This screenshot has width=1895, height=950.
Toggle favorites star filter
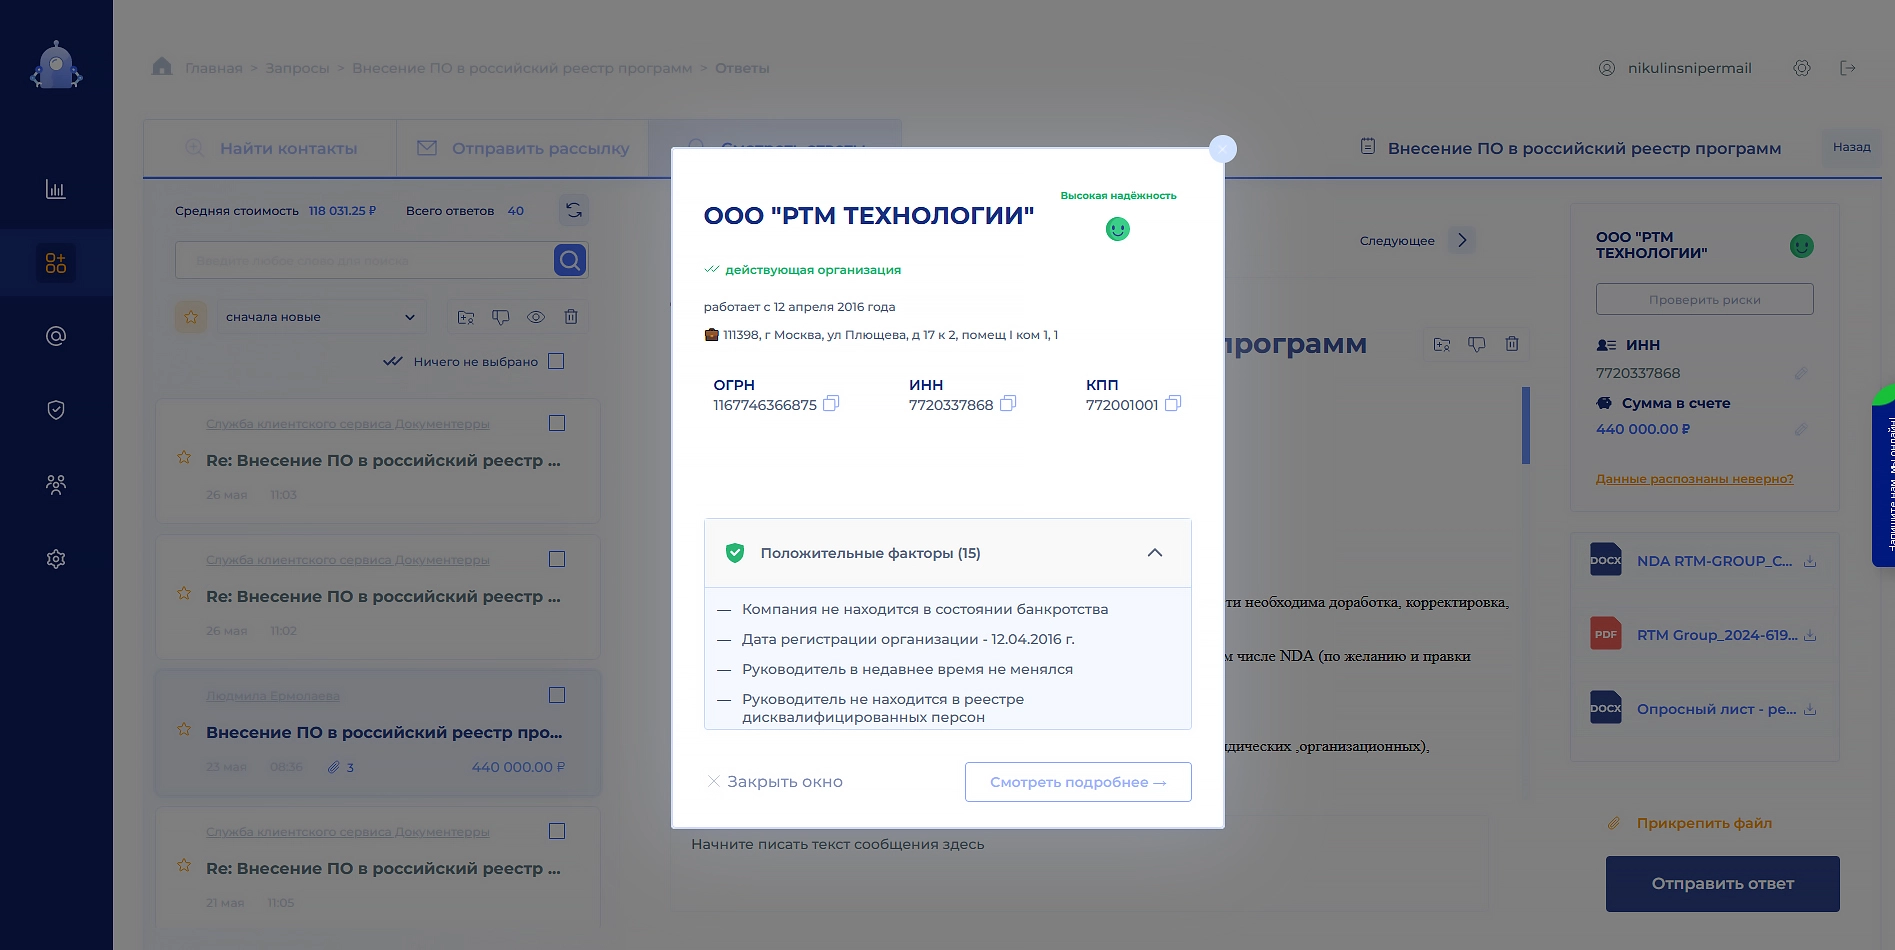click(191, 317)
